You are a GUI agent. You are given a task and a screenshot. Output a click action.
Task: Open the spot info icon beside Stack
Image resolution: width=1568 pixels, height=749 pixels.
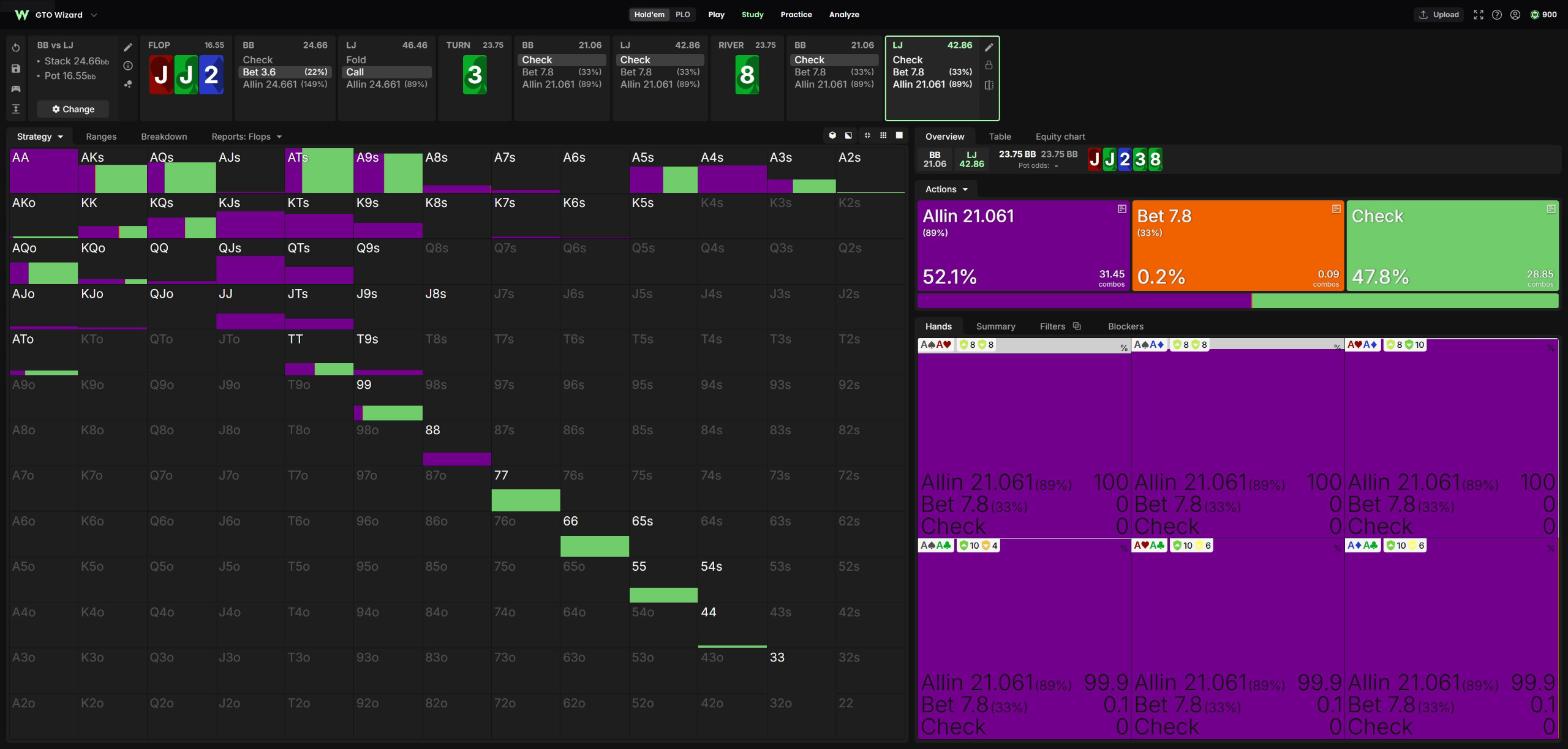[128, 66]
